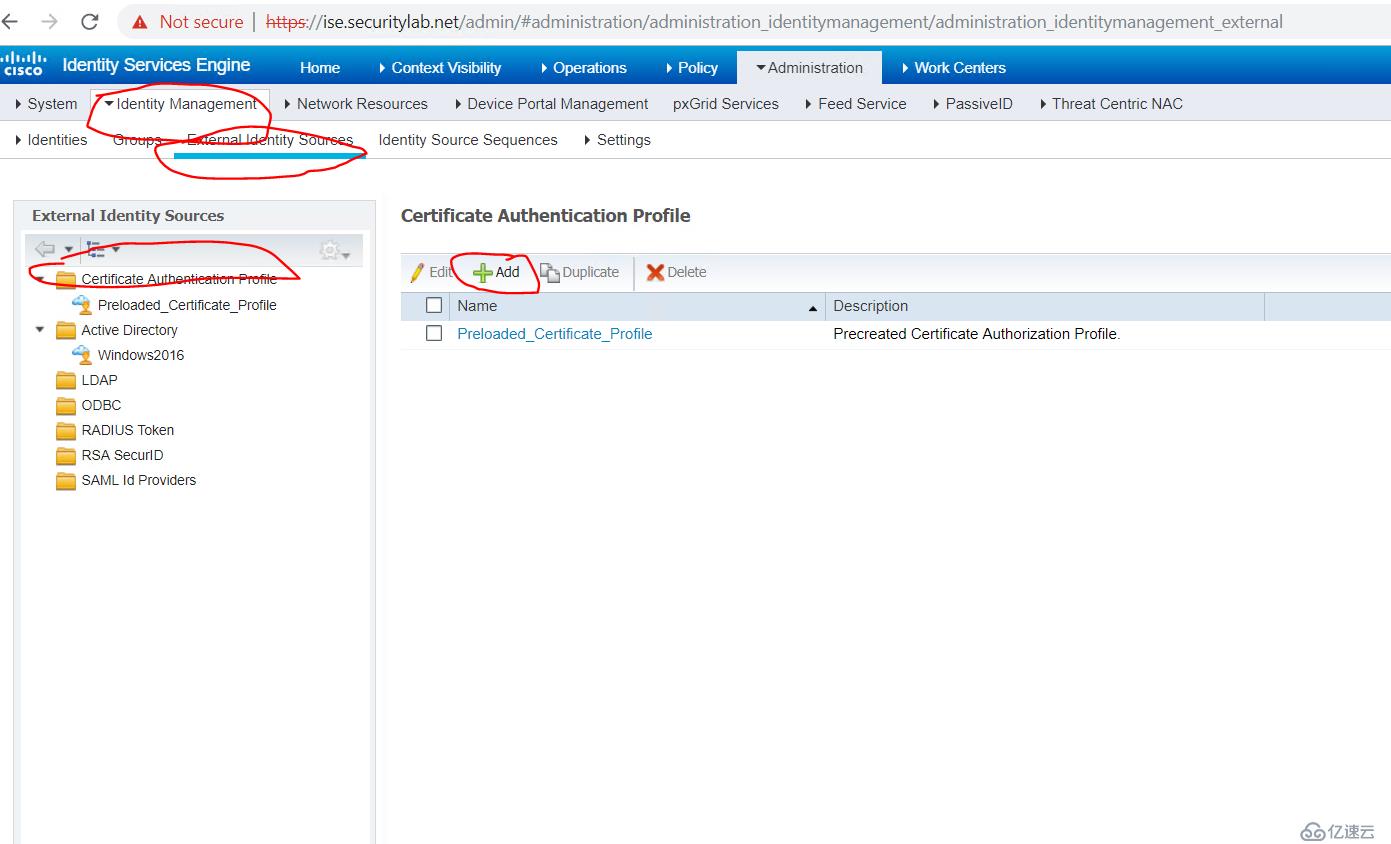Click 'Precreated Certificate Authorization Profile.' cell text
The height and width of the screenshot is (844, 1391).
coord(977,334)
